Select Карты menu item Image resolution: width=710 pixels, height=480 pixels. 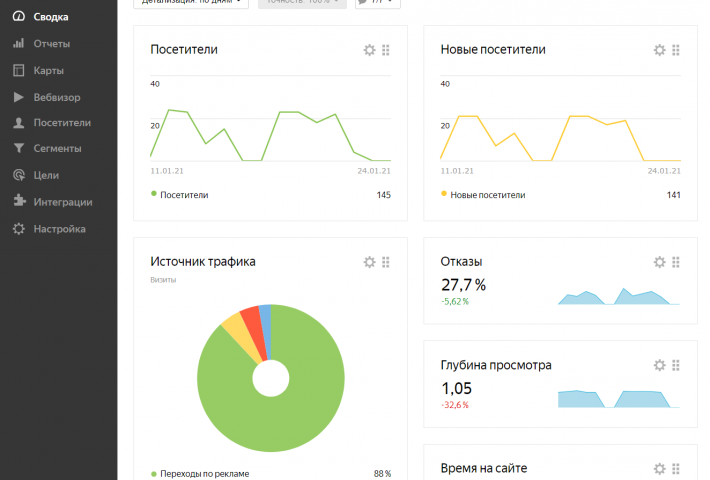[48, 71]
